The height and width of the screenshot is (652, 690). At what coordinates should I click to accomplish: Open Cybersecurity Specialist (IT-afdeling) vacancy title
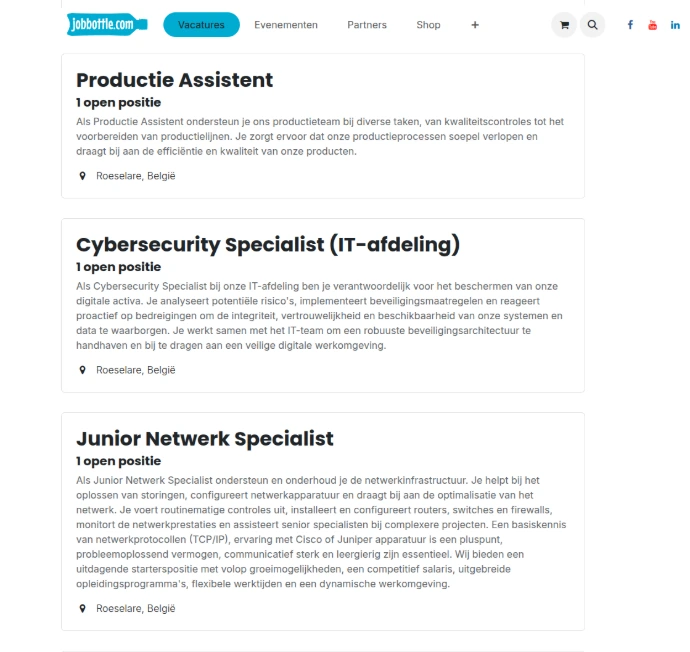(x=267, y=245)
